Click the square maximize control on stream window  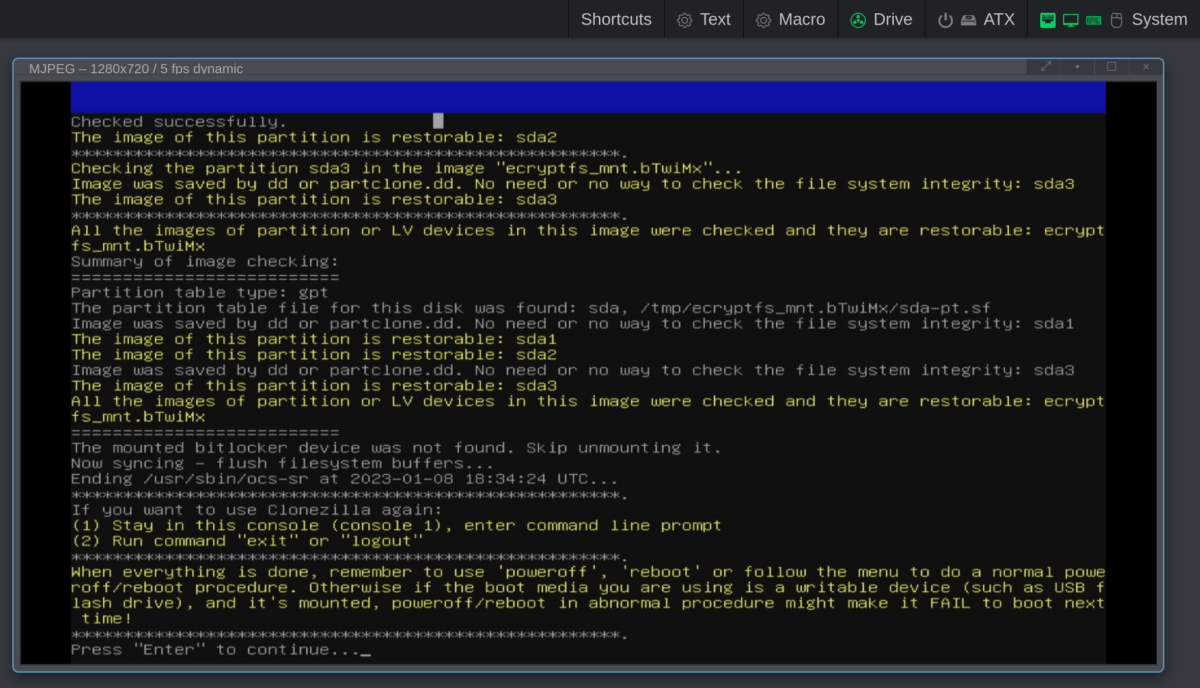click(1112, 66)
